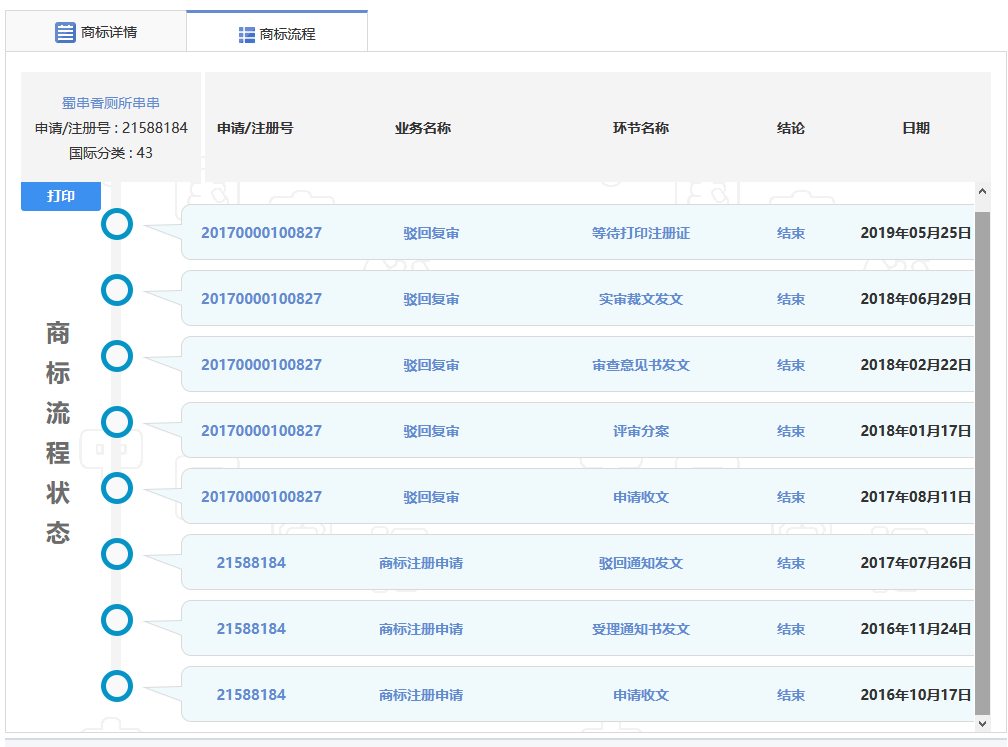Click the timeline circle for 2019年05月25日

pos(117,225)
